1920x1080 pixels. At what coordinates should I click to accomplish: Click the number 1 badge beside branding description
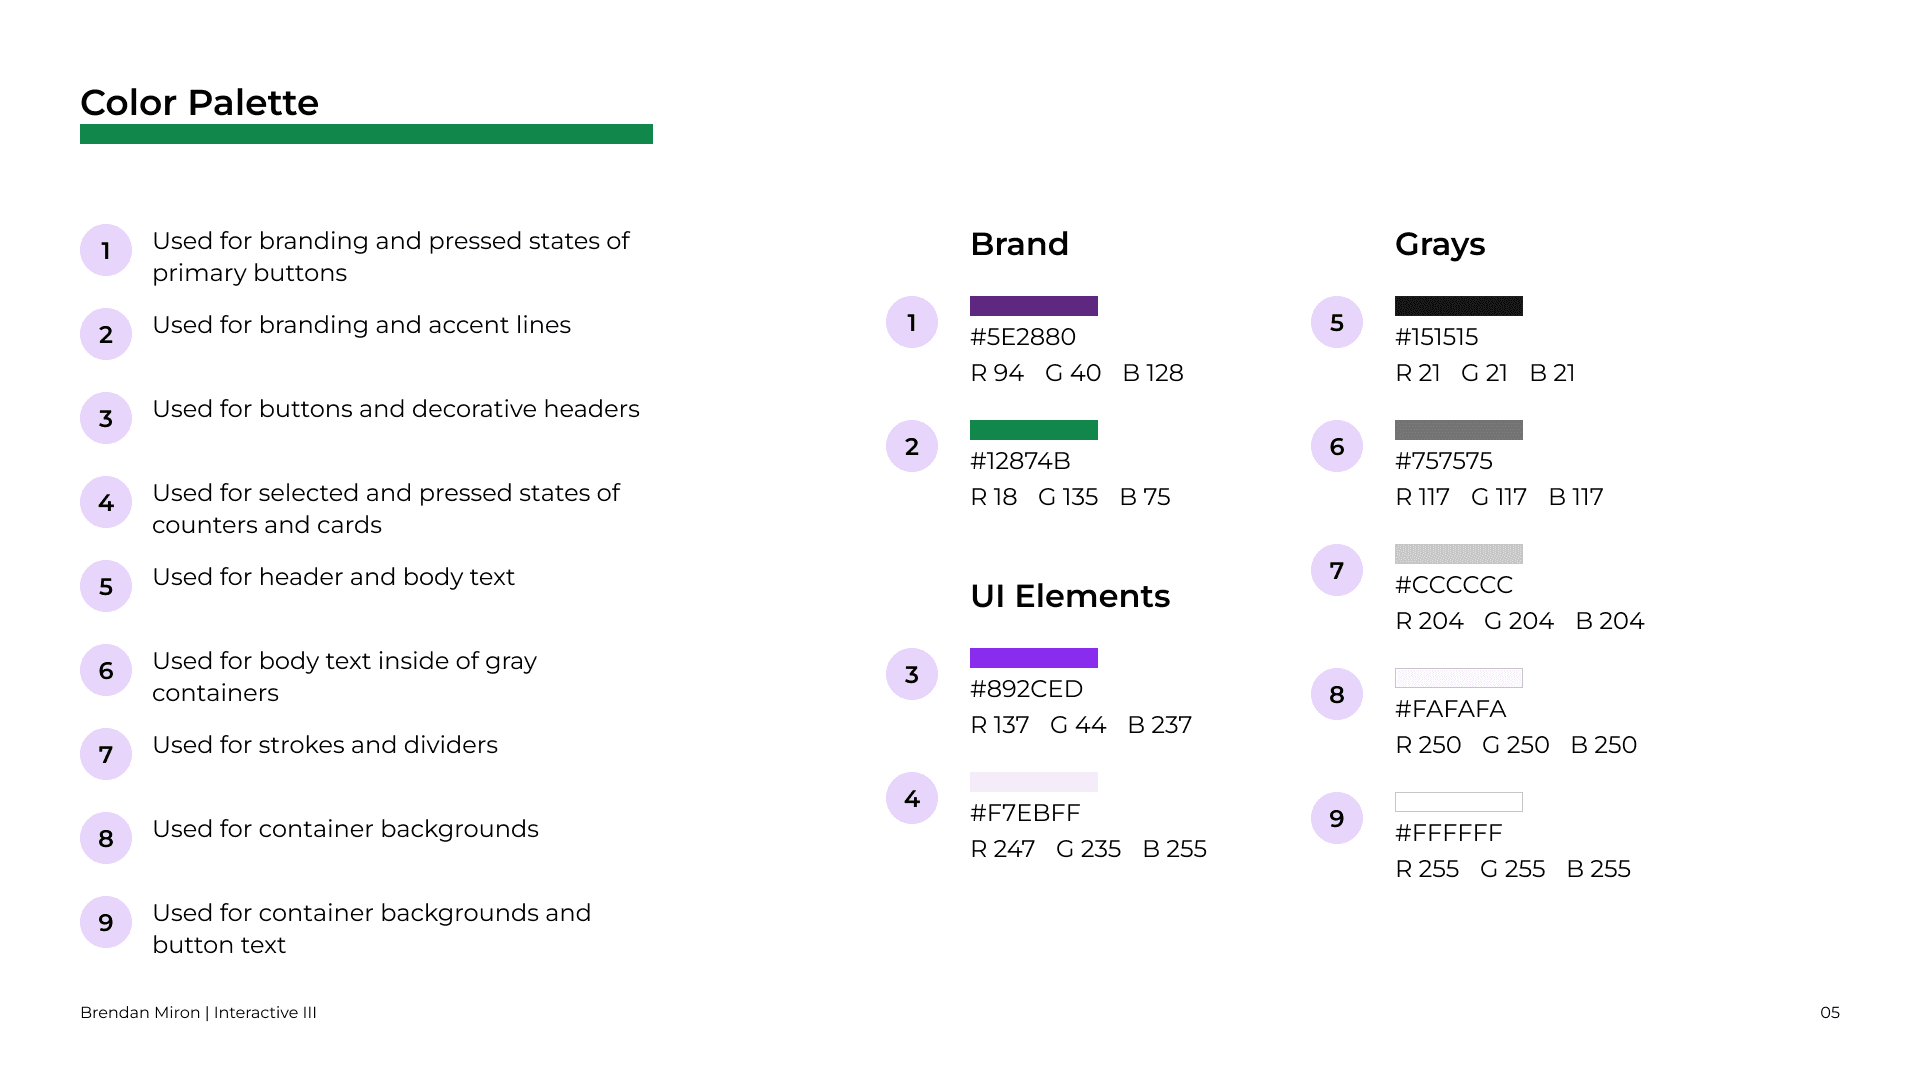click(x=106, y=250)
